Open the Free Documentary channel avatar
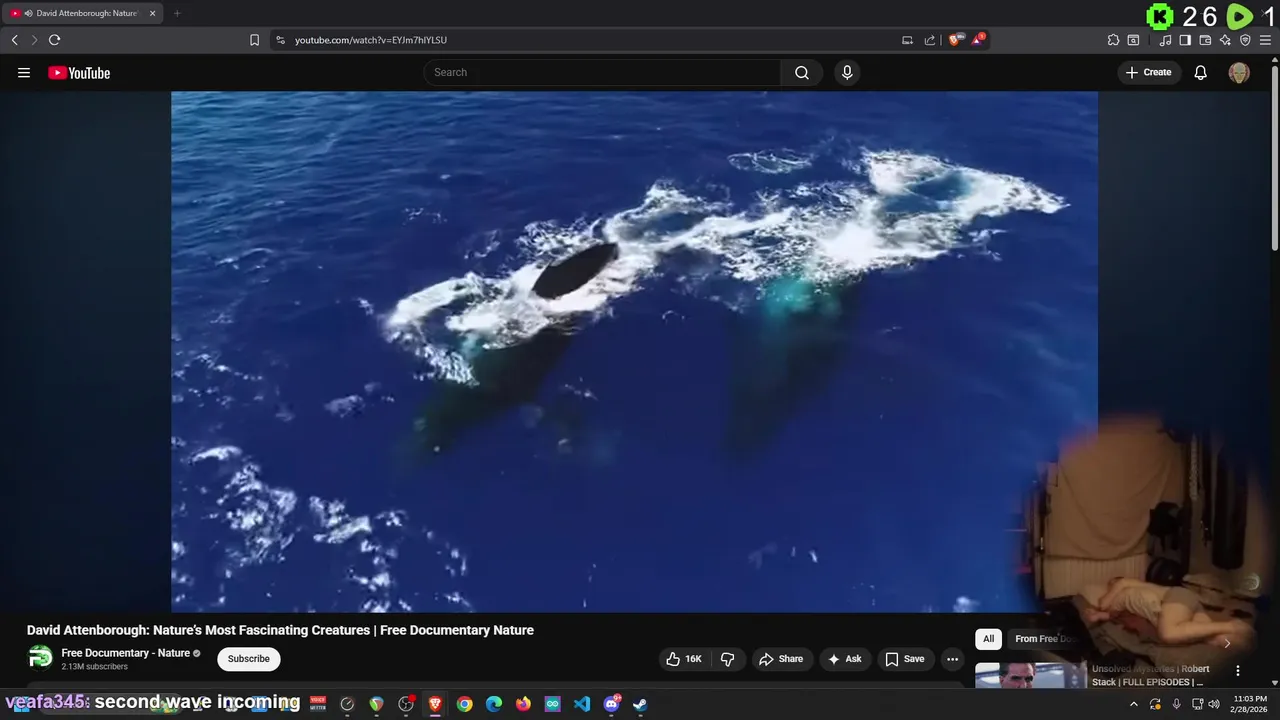Viewport: 1280px width, 720px height. coord(40,658)
